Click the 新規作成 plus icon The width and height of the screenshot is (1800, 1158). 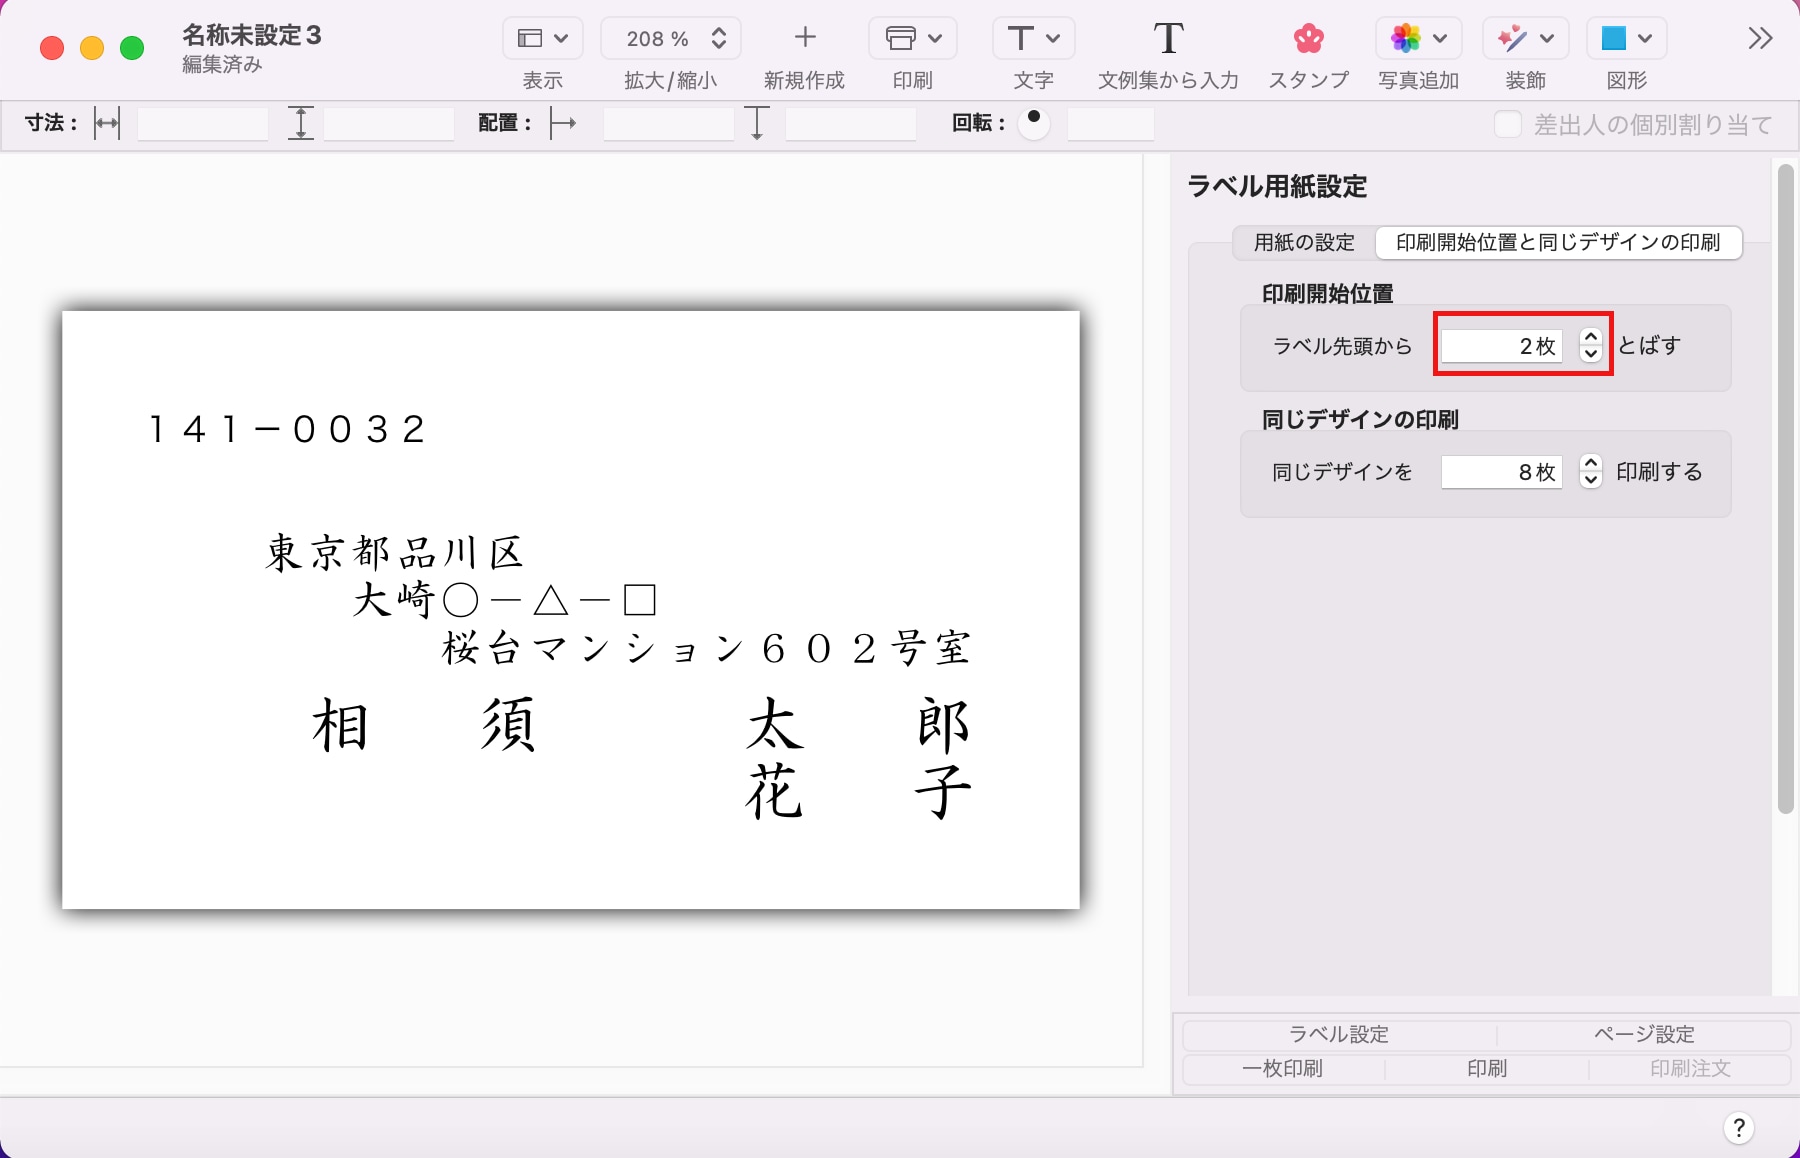[805, 38]
